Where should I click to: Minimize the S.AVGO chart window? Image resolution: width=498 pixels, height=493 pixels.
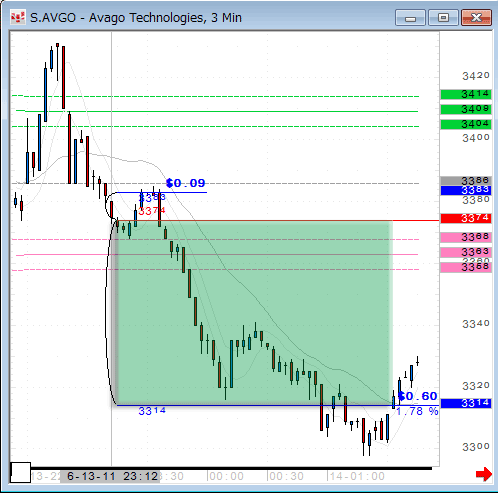click(410, 18)
